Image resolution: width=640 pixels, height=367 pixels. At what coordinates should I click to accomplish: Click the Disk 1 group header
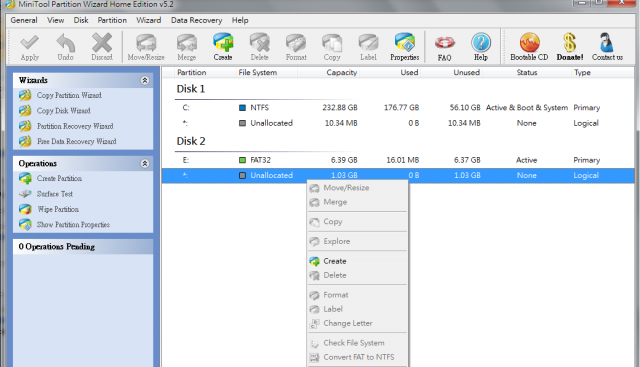[x=191, y=89]
